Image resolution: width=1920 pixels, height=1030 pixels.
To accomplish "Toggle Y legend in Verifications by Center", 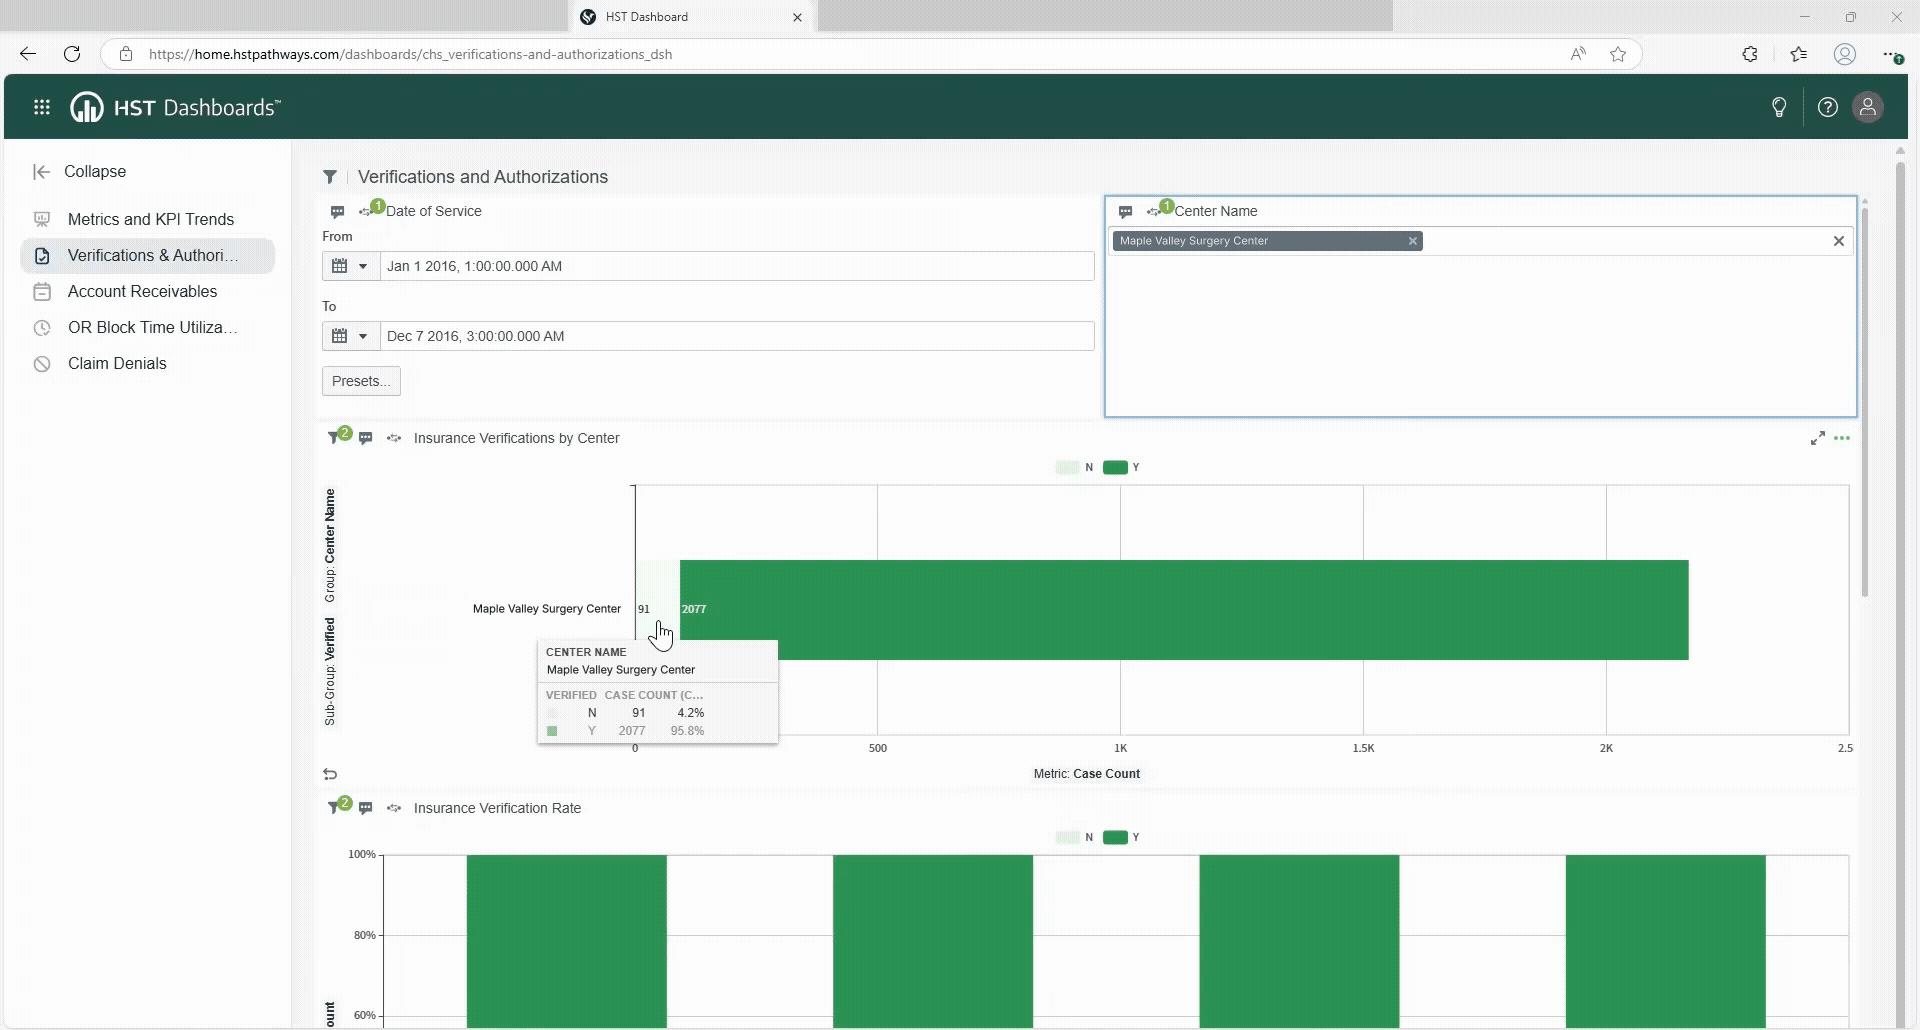I will click(1121, 467).
